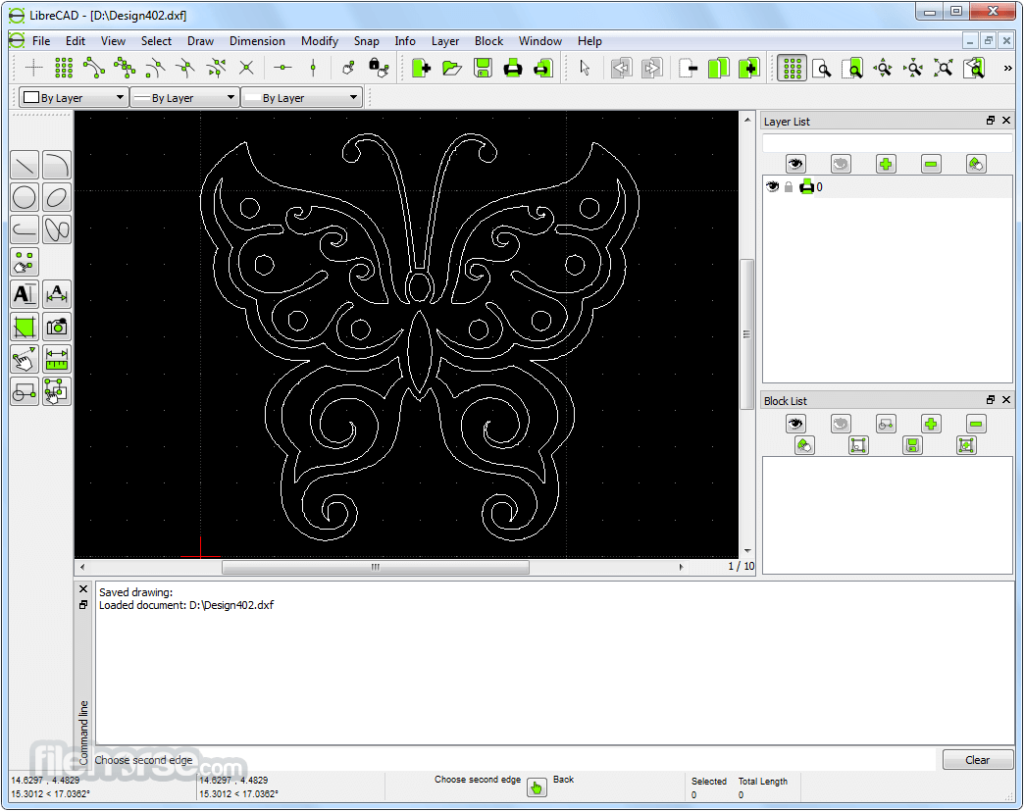
Task: Open the Snap menu
Action: [x=366, y=41]
